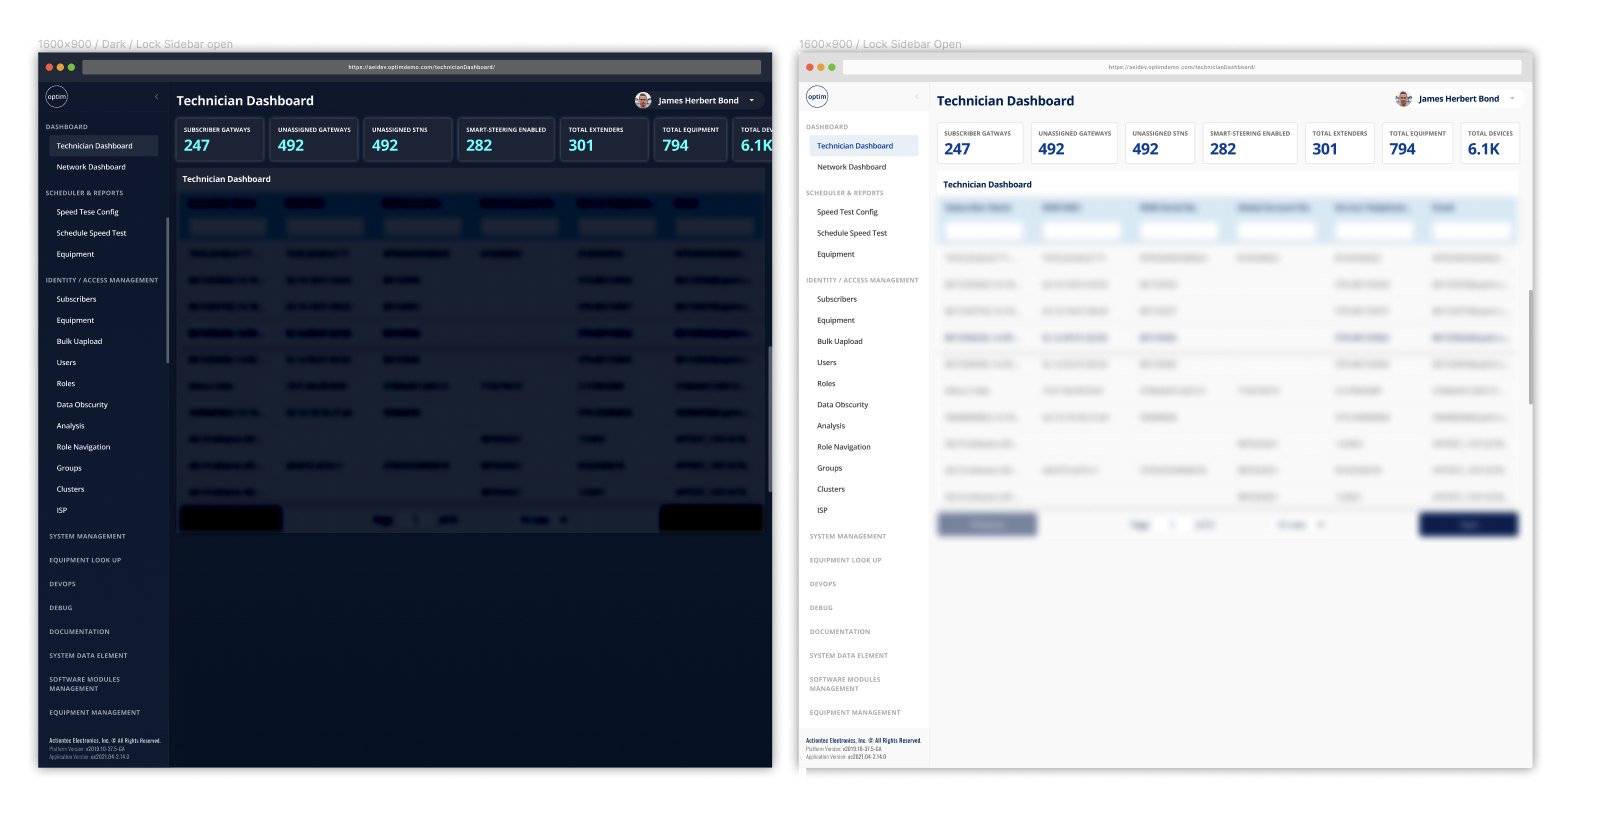The image size is (1611, 820).
Task: Click the user avatar in the dark window
Action: tap(643, 100)
